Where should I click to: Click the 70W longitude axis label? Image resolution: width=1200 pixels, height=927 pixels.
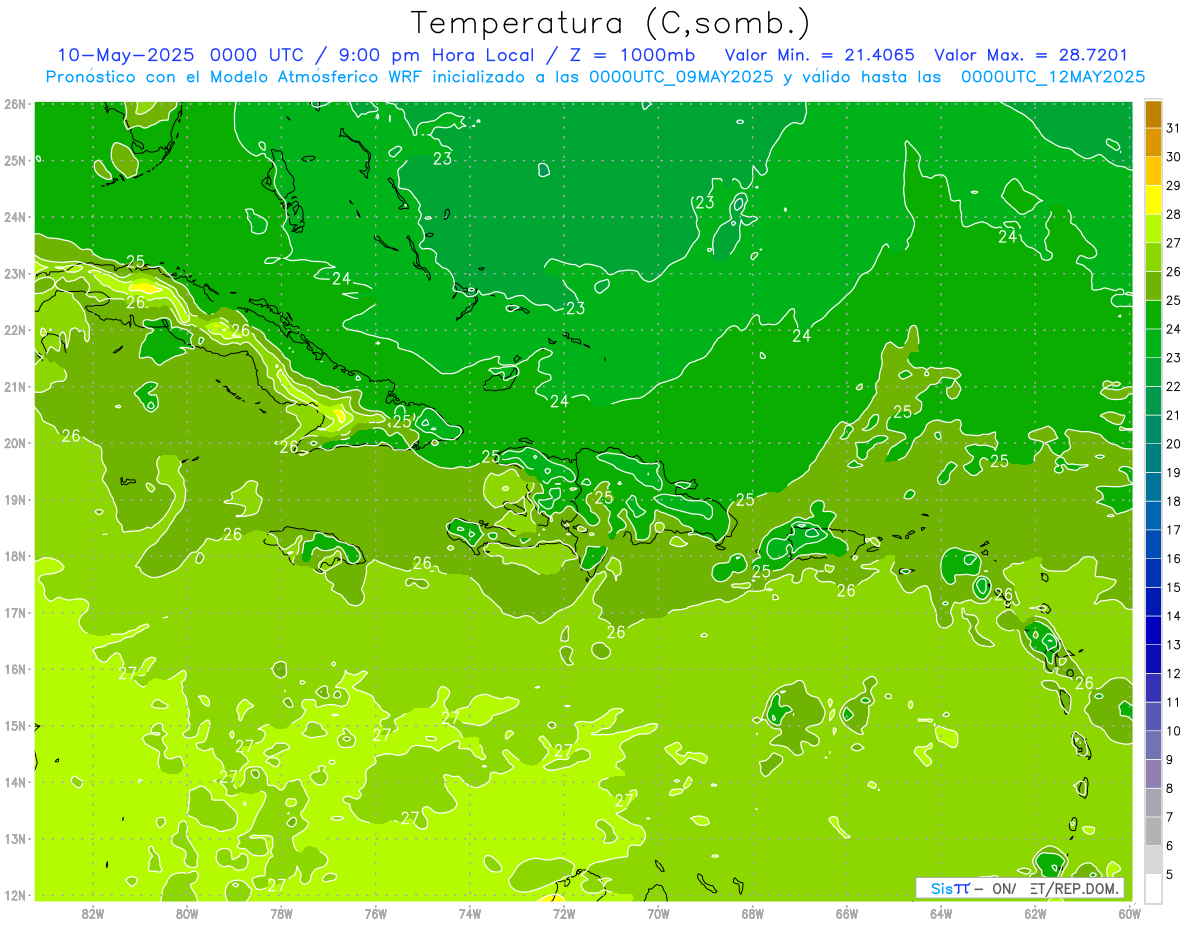[658, 913]
